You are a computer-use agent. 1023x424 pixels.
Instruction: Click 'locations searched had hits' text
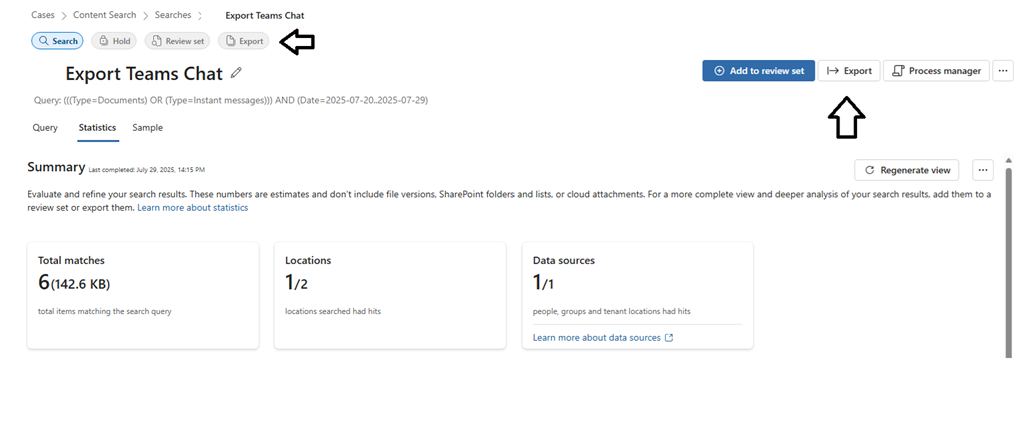pyautogui.click(x=333, y=311)
